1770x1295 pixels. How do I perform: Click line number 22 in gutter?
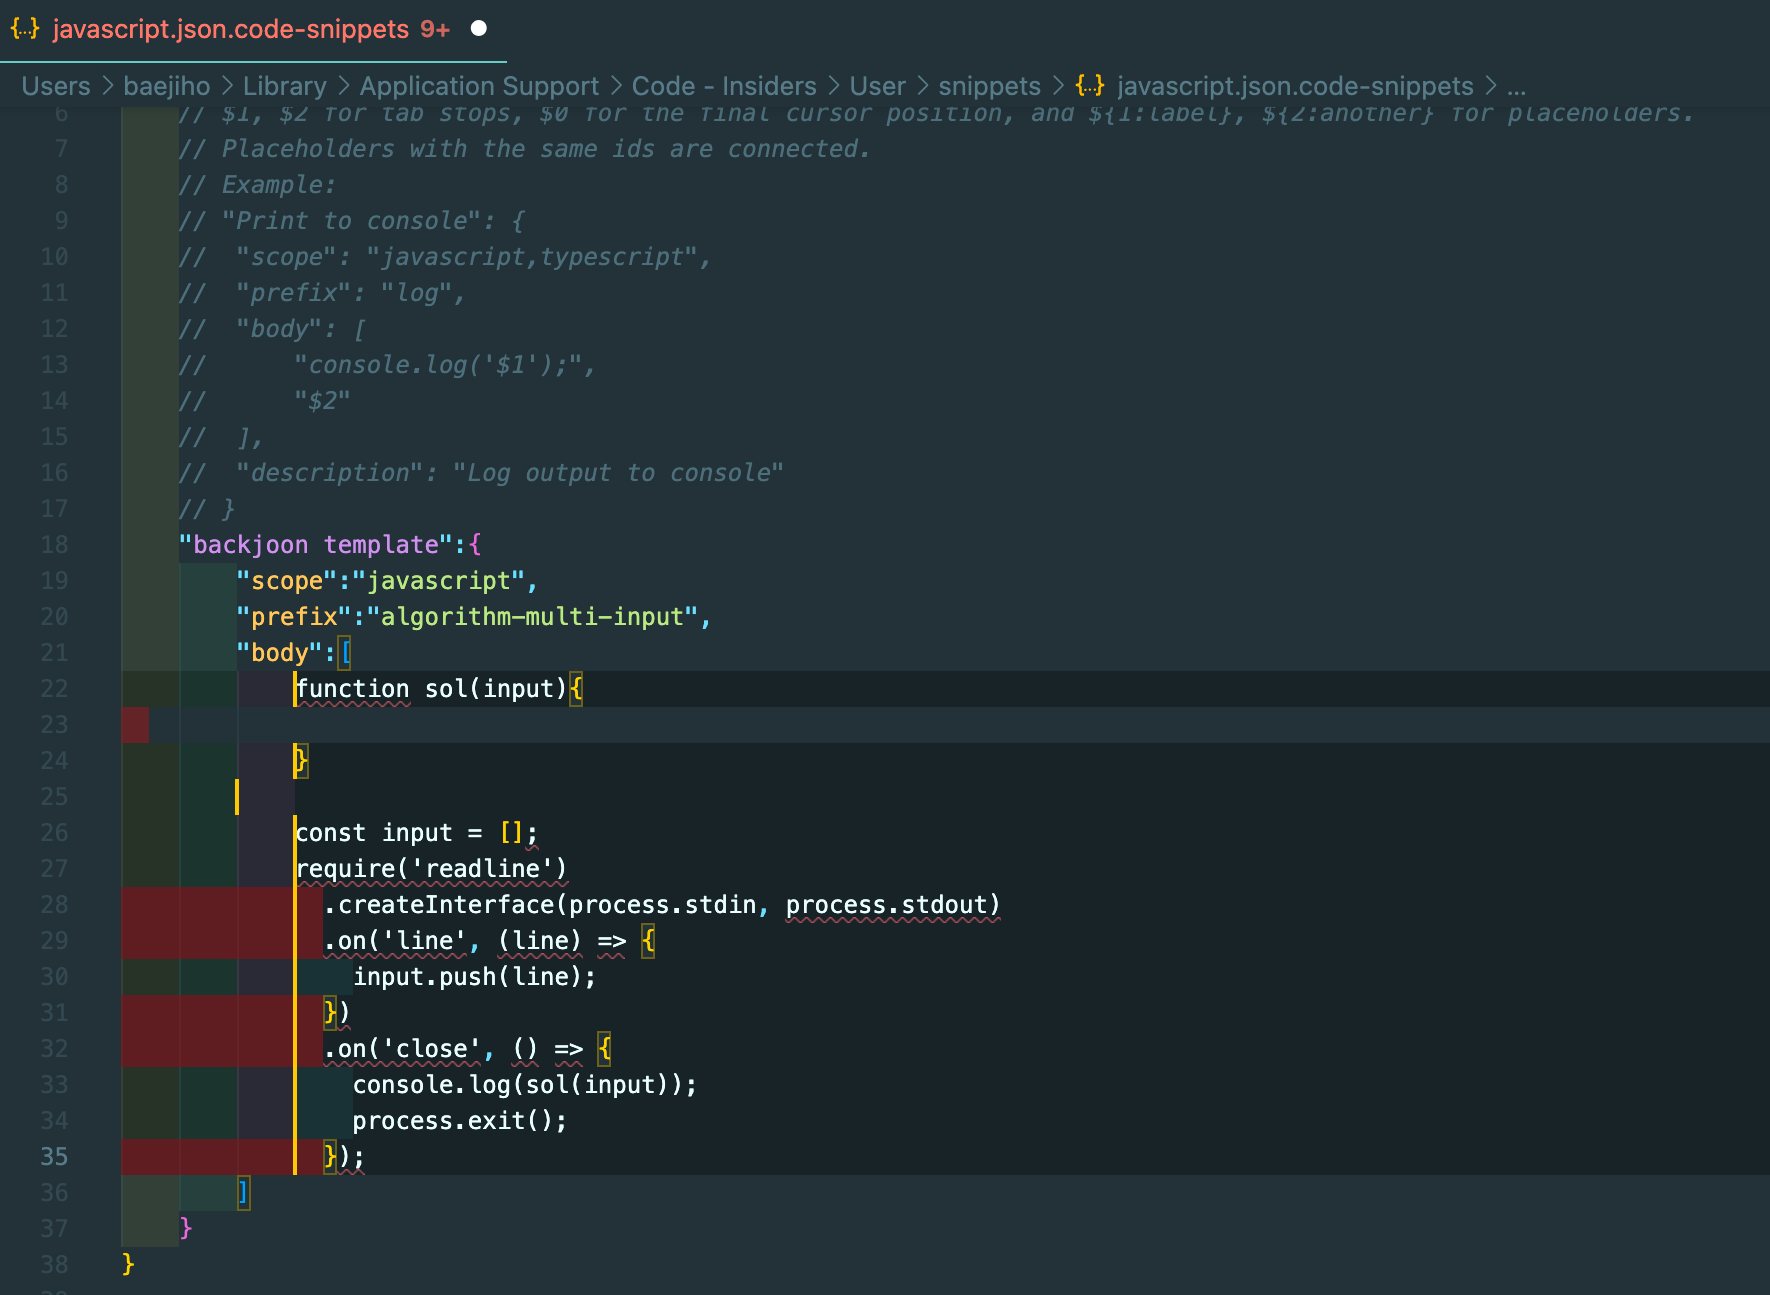[55, 689]
